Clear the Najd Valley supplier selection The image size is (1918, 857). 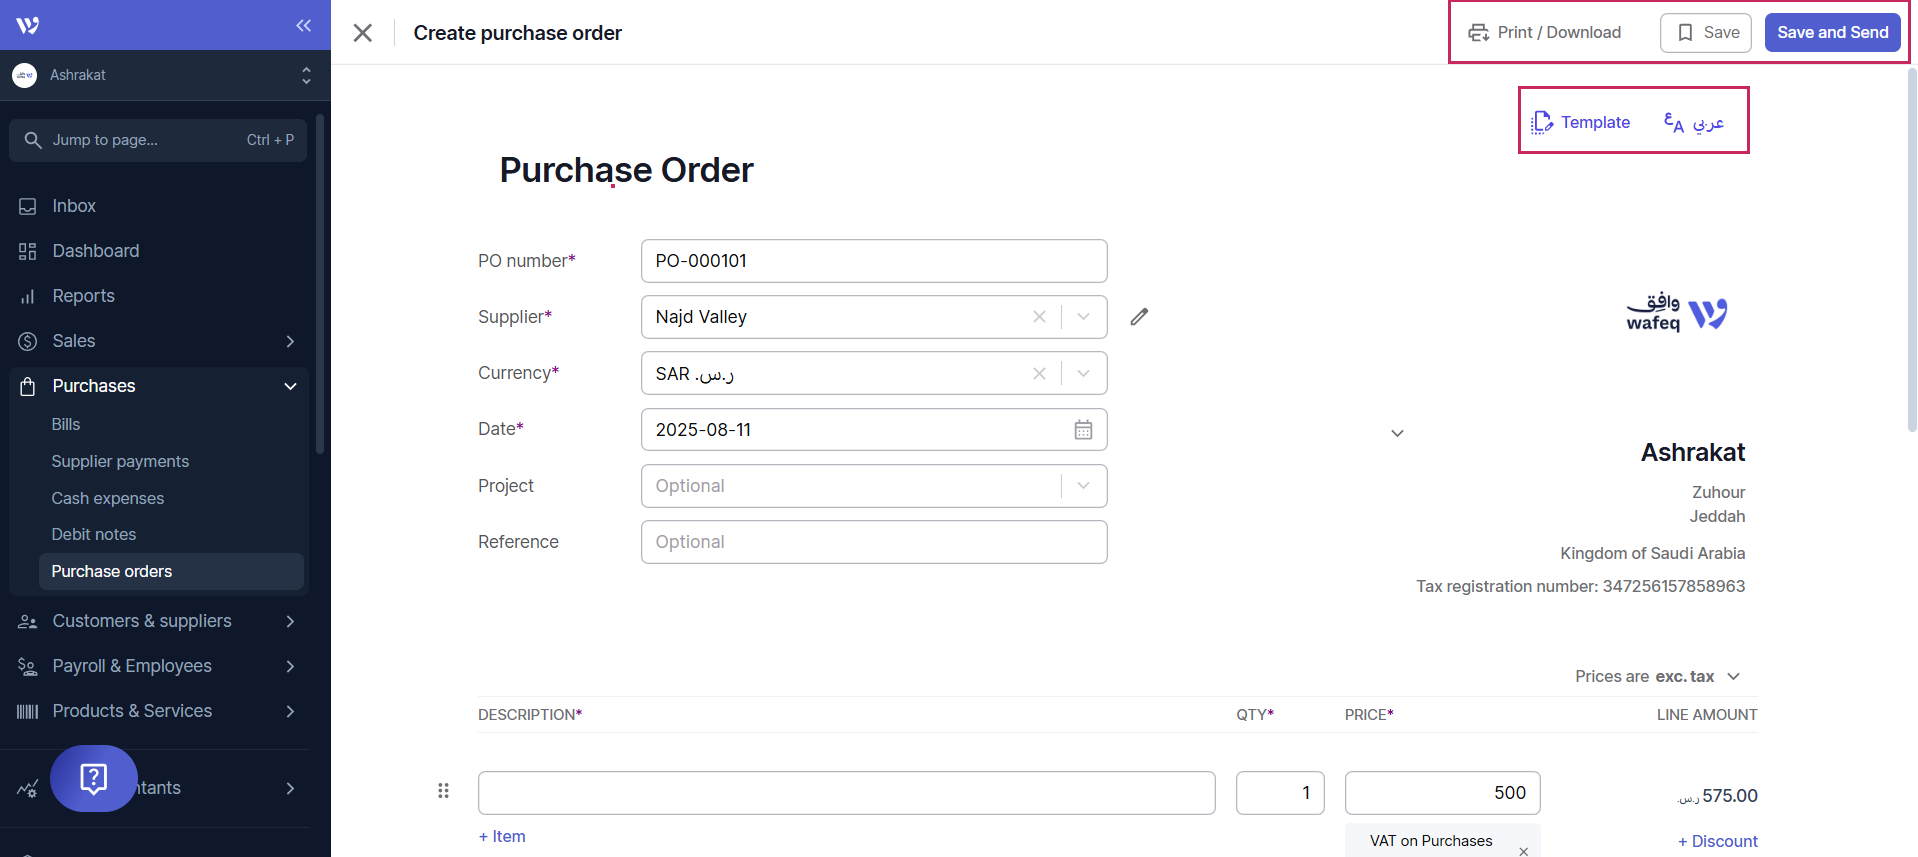1039,317
